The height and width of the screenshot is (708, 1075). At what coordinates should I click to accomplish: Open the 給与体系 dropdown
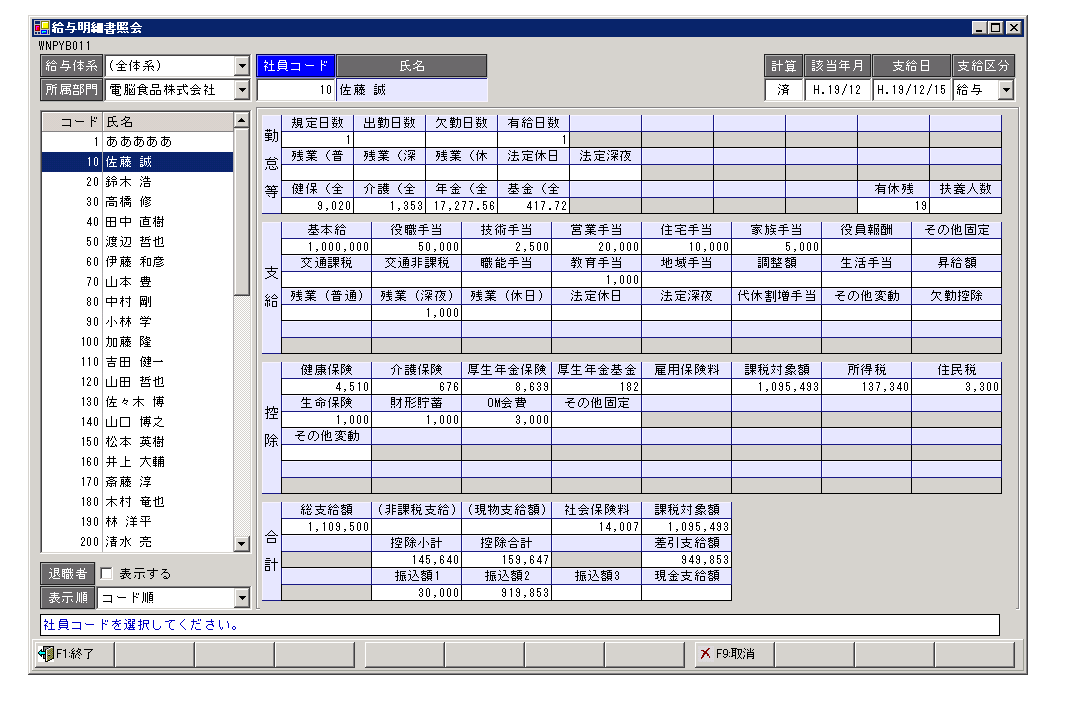[241, 66]
